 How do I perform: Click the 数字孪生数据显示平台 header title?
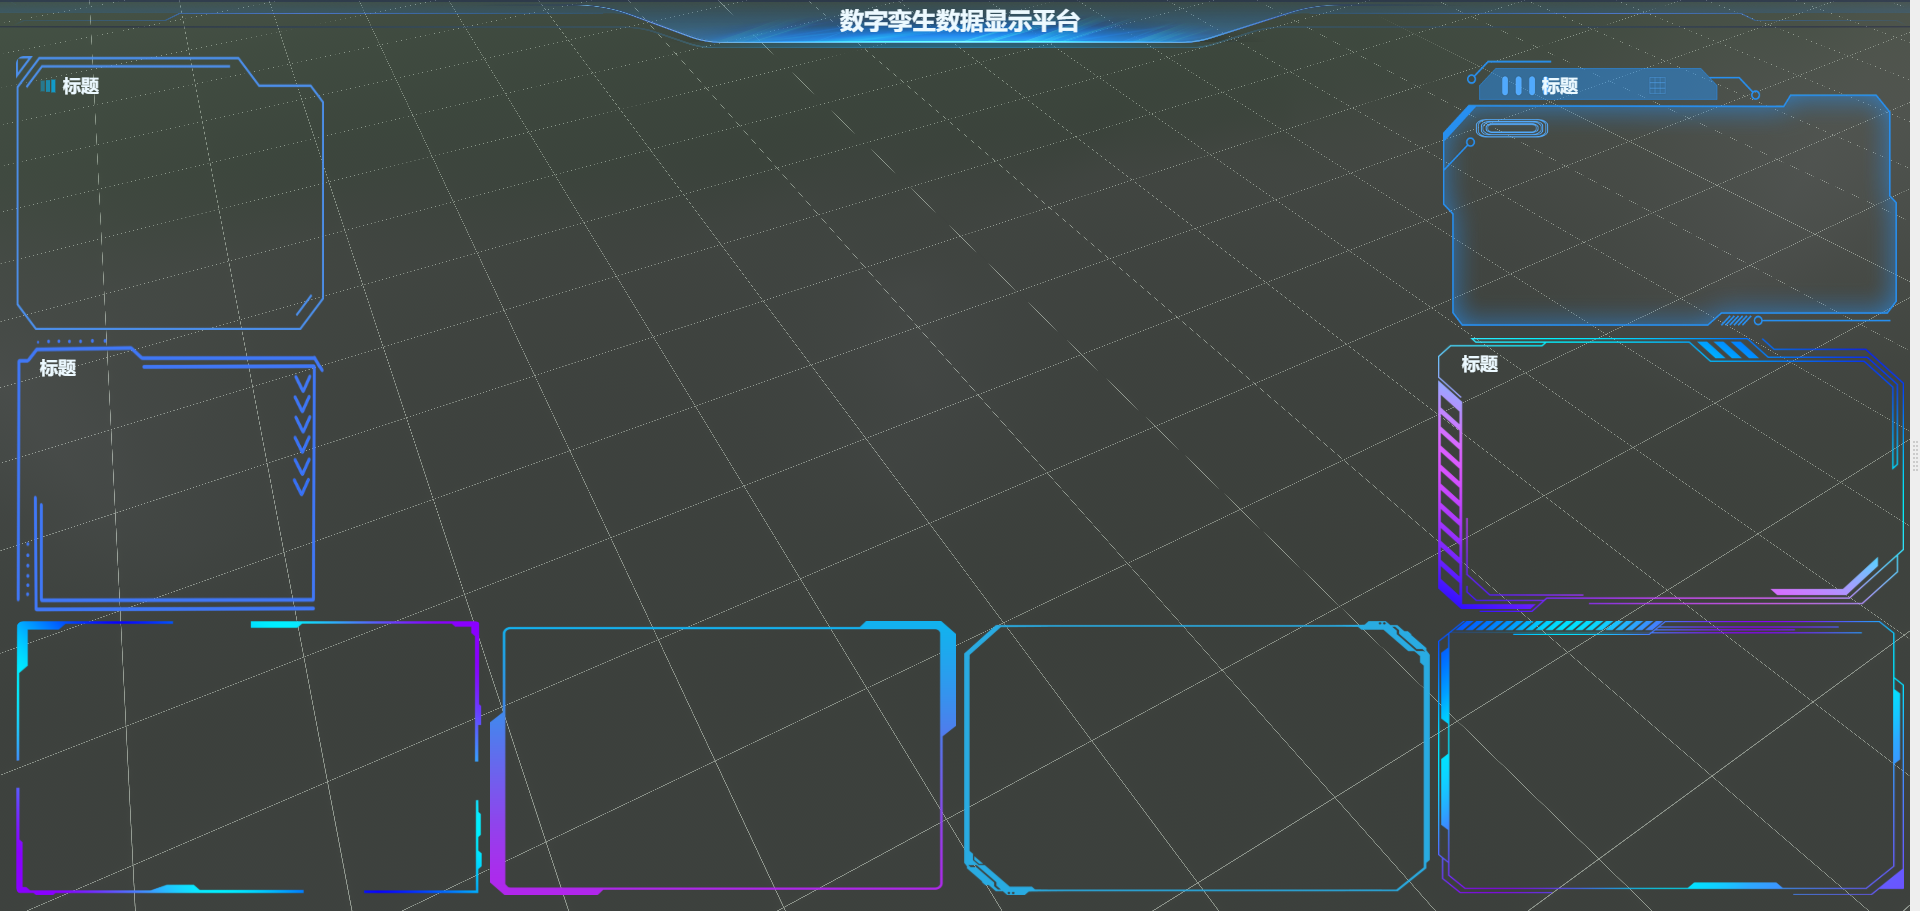(x=959, y=21)
